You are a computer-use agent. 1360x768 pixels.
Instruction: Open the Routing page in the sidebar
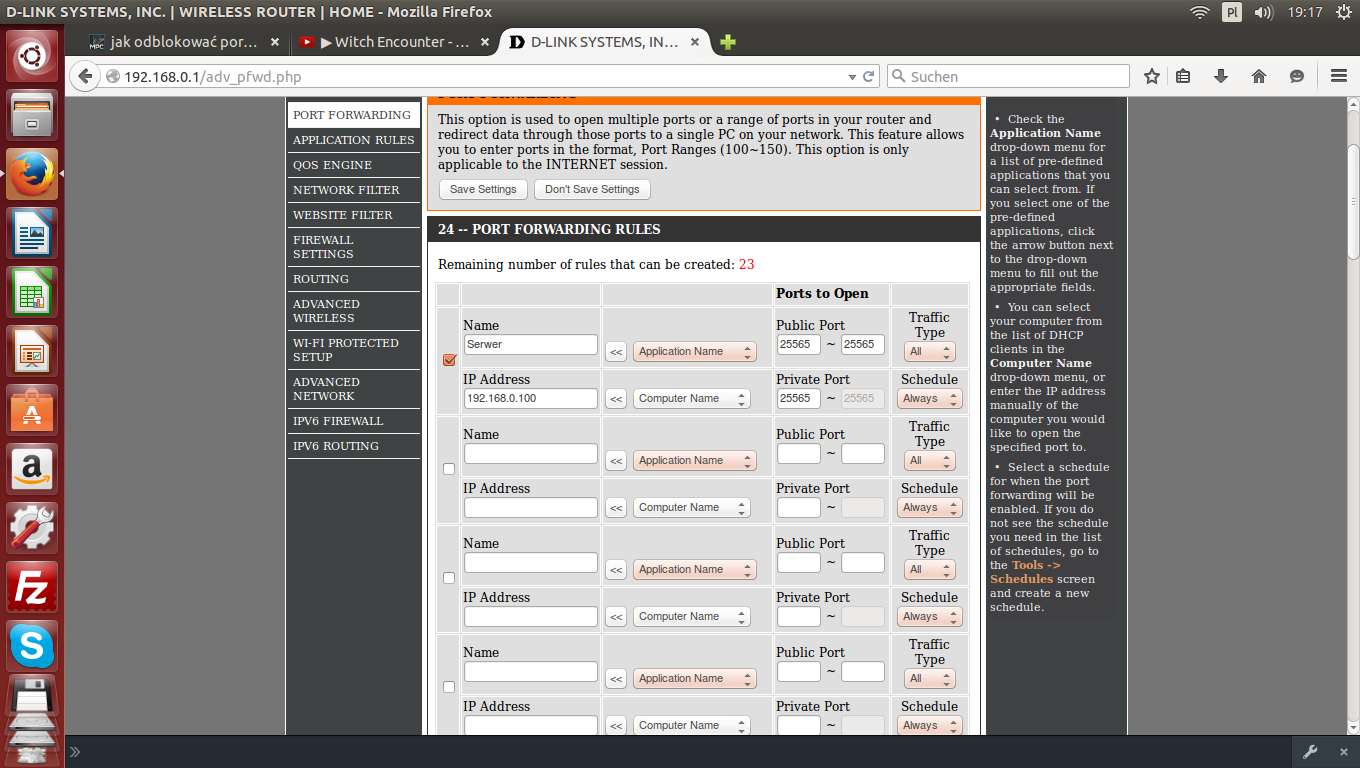[353, 279]
